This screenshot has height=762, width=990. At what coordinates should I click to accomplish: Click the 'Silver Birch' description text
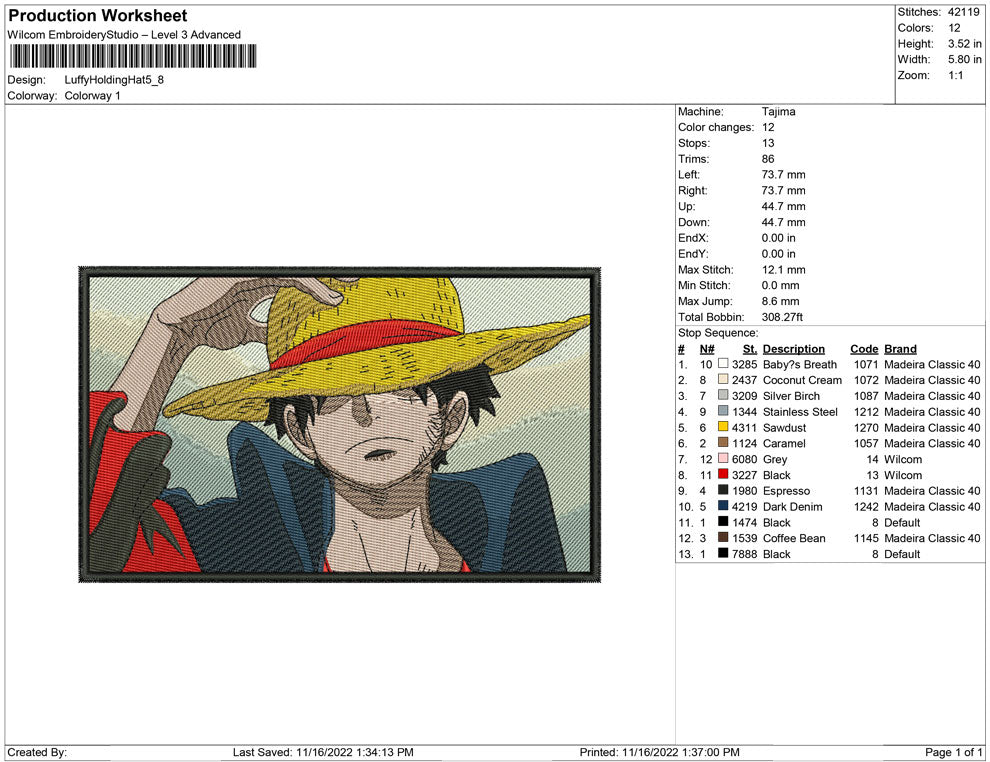point(791,396)
